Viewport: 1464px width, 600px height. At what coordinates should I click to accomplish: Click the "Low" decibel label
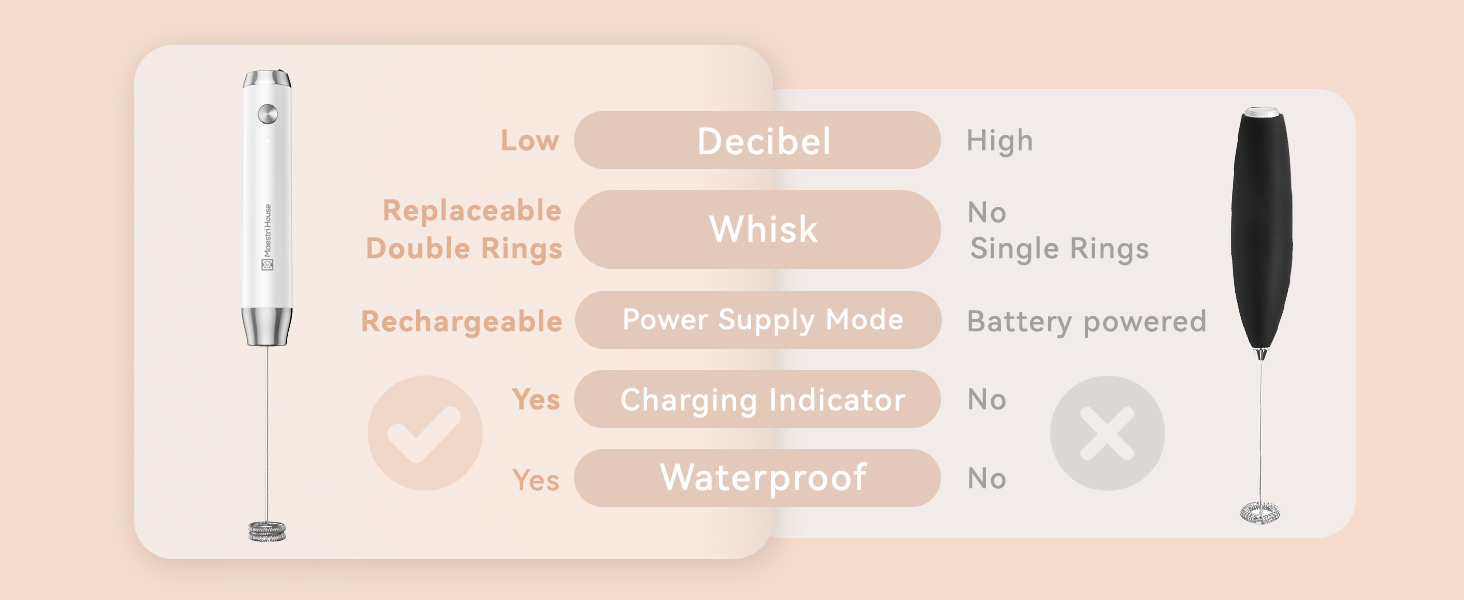[x=530, y=140]
